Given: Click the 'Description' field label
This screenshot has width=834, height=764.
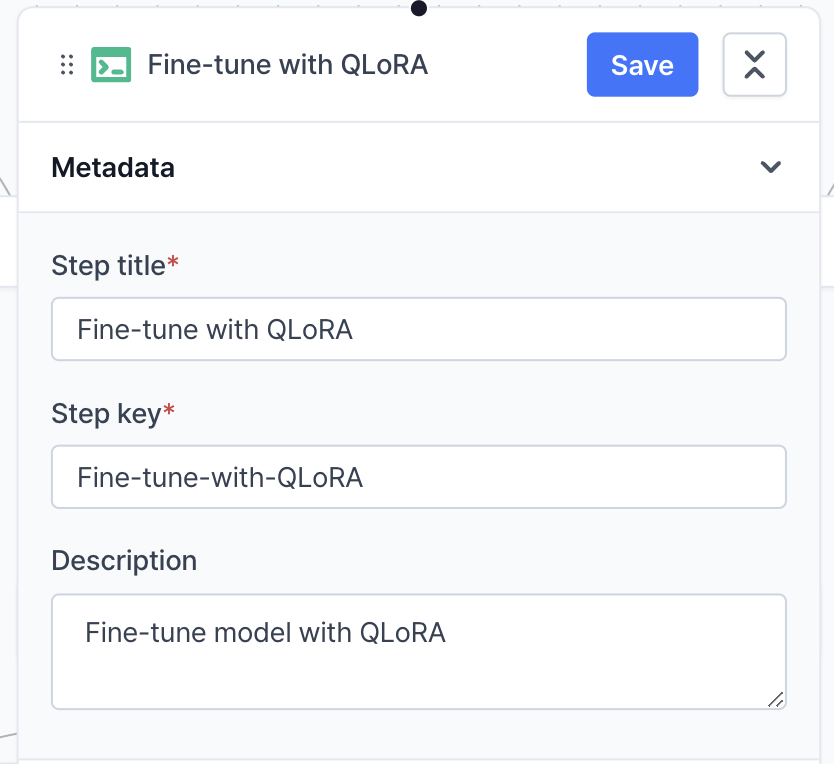Looking at the screenshot, I should tap(124, 560).
